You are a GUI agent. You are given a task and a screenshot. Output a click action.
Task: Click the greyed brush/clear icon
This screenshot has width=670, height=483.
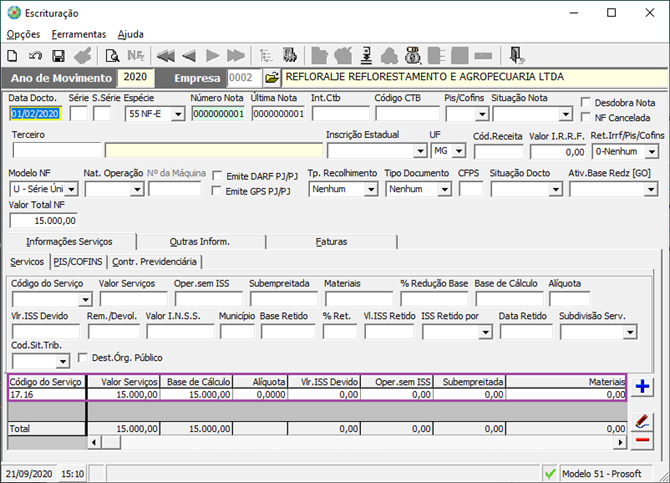coord(82,56)
